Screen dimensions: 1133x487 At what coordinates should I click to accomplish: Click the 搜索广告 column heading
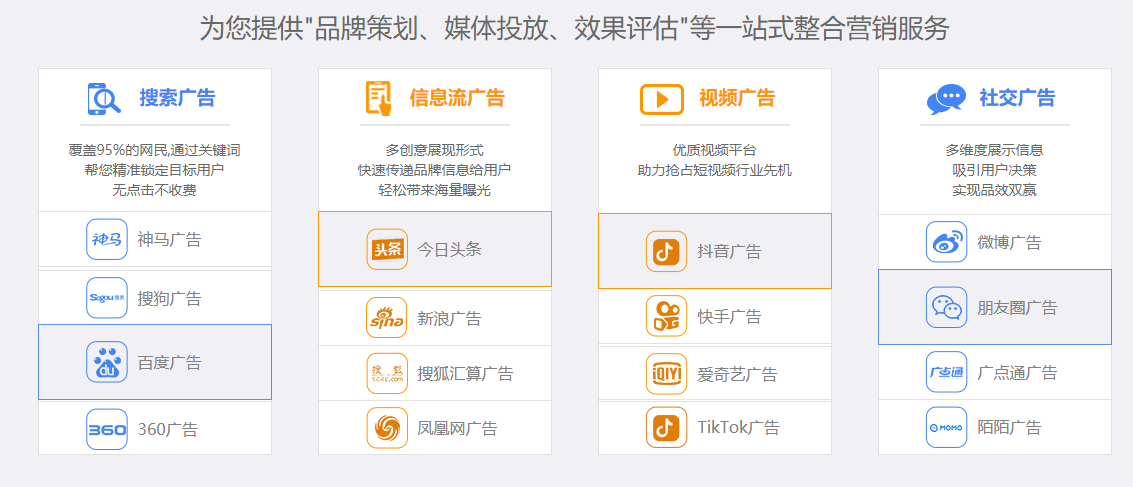click(x=177, y=98)
